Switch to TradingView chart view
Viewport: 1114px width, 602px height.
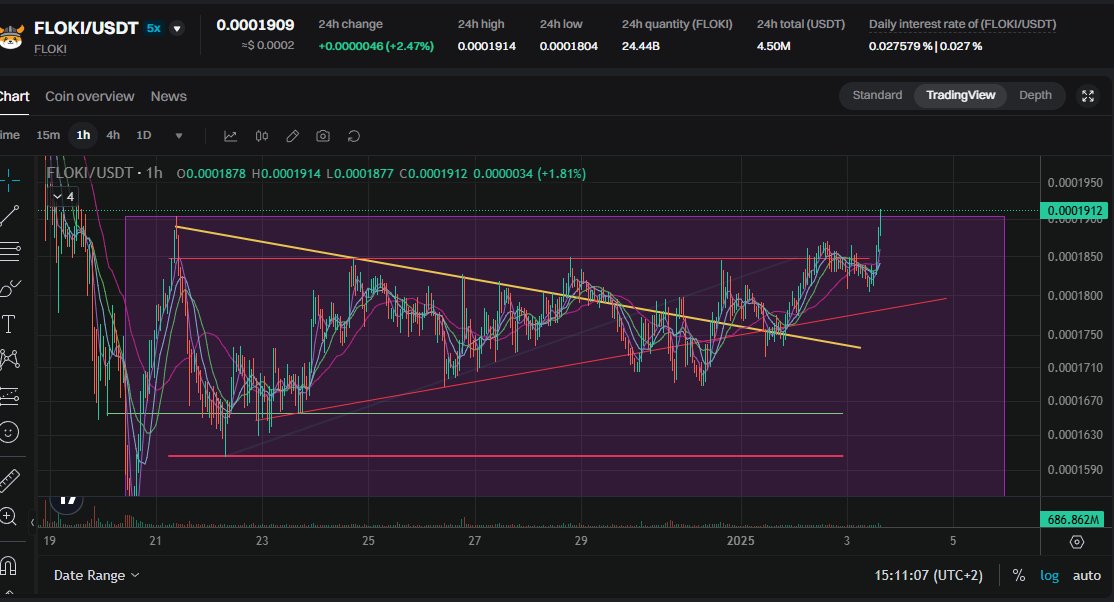(x=961, y=95)
